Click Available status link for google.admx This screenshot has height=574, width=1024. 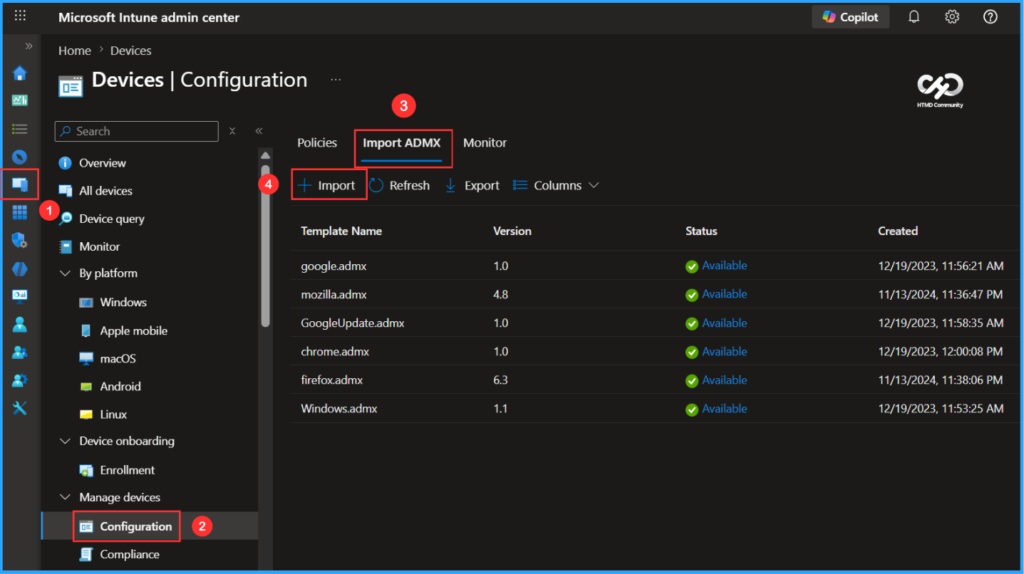[724, 266]
